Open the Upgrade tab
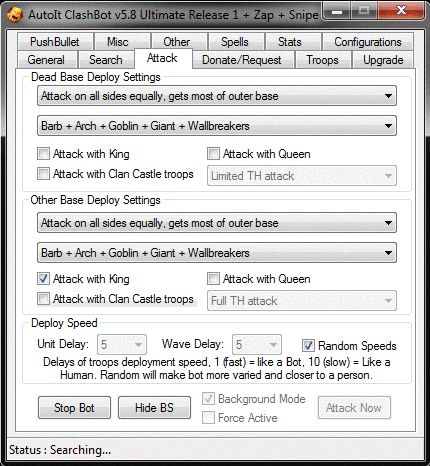The width and height of the screenshot is (430, 466). tap(383, 60)
